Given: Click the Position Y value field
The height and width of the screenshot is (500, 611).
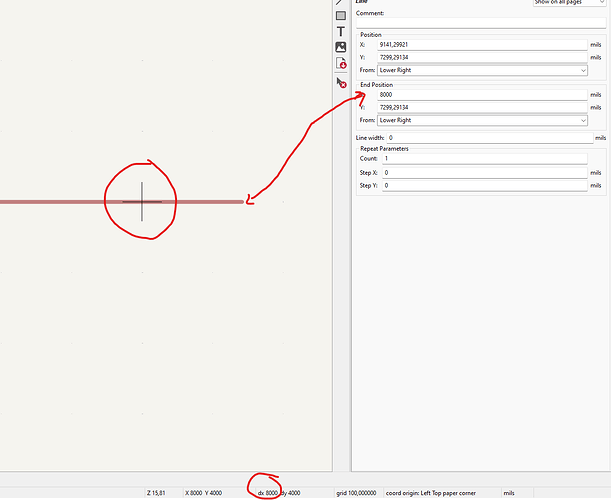Looking at the screenshot, I should point(482,58).
